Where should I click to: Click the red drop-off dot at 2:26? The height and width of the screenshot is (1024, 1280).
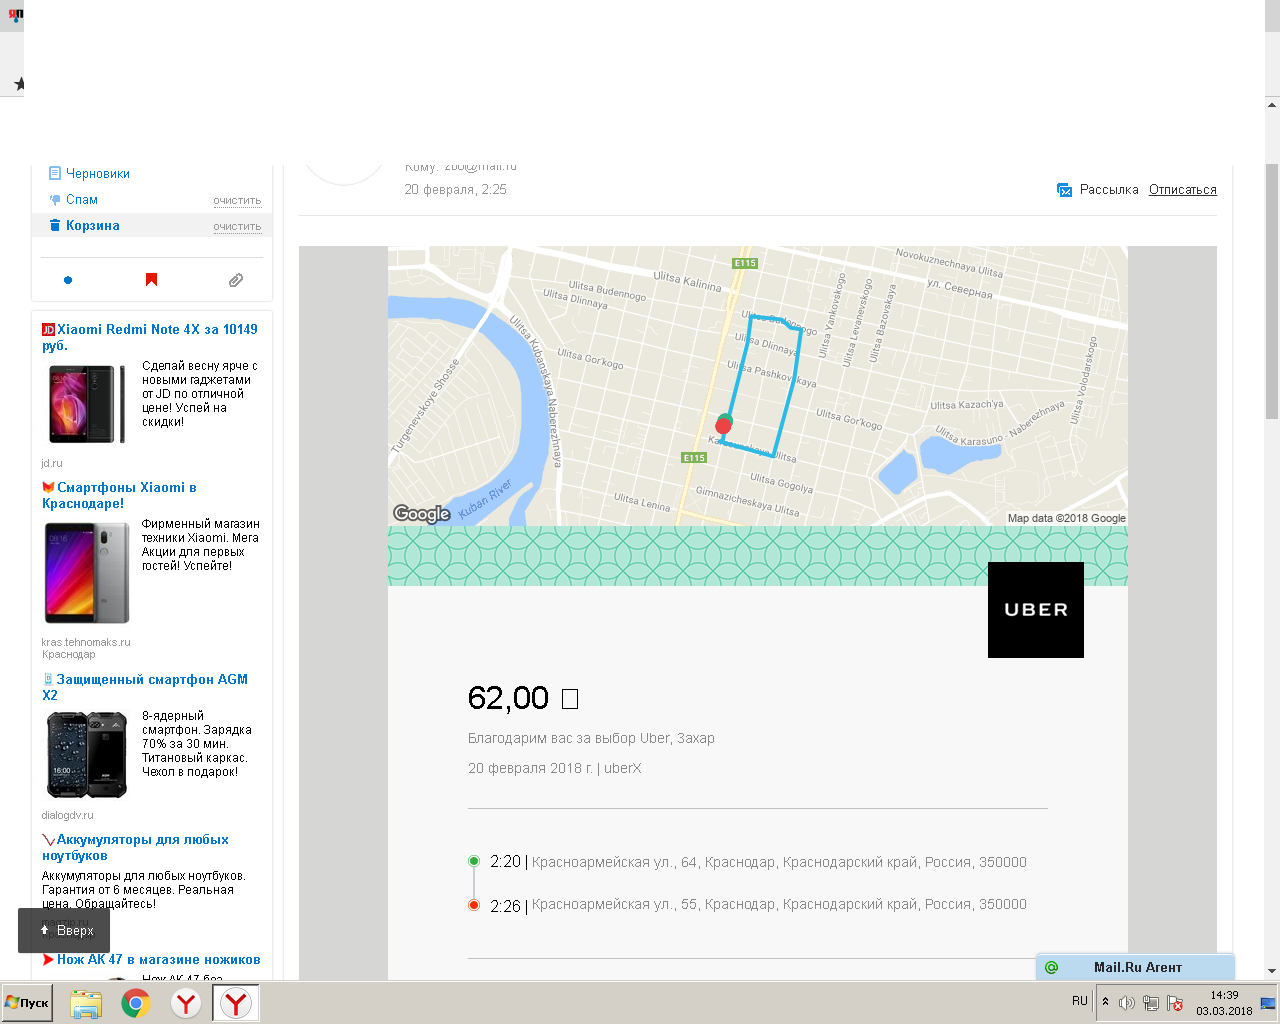(x=474, y=905)
